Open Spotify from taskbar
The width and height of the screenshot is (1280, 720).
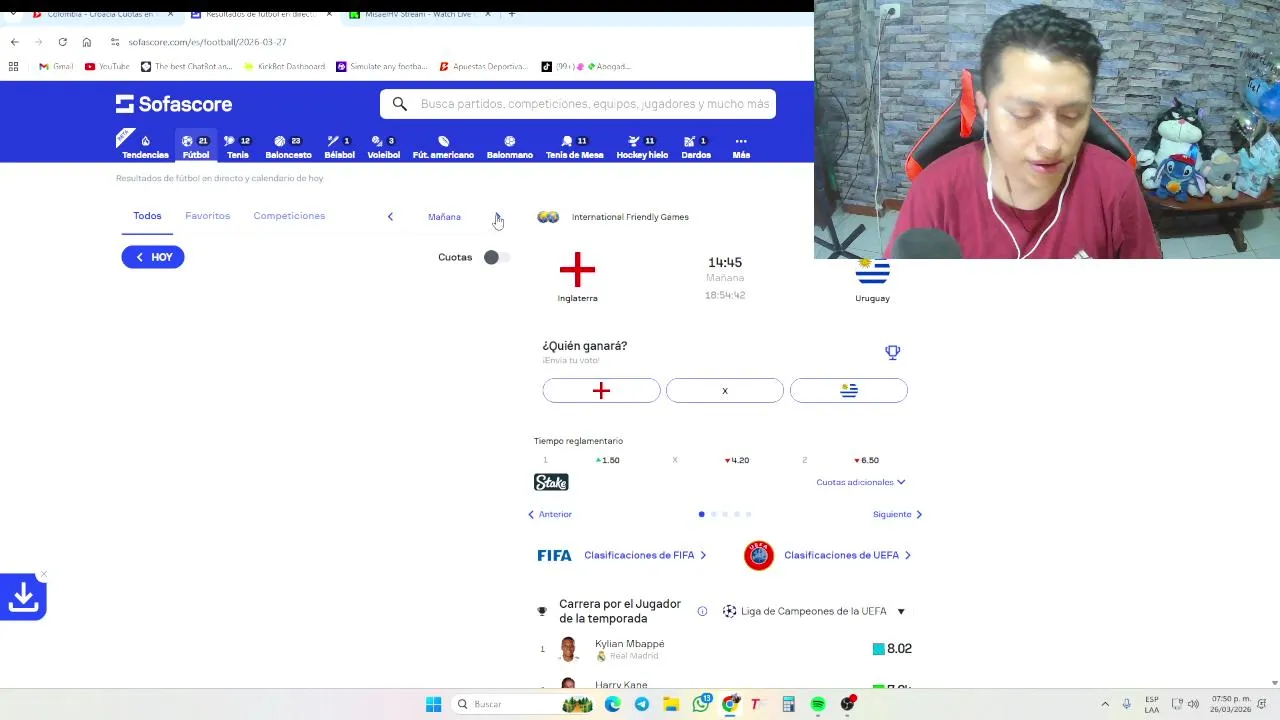(818, 704)
